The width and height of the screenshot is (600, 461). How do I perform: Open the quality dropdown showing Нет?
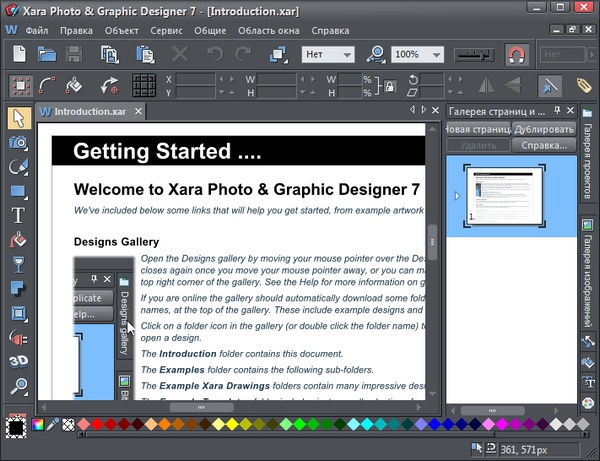[x=330, y=54]
